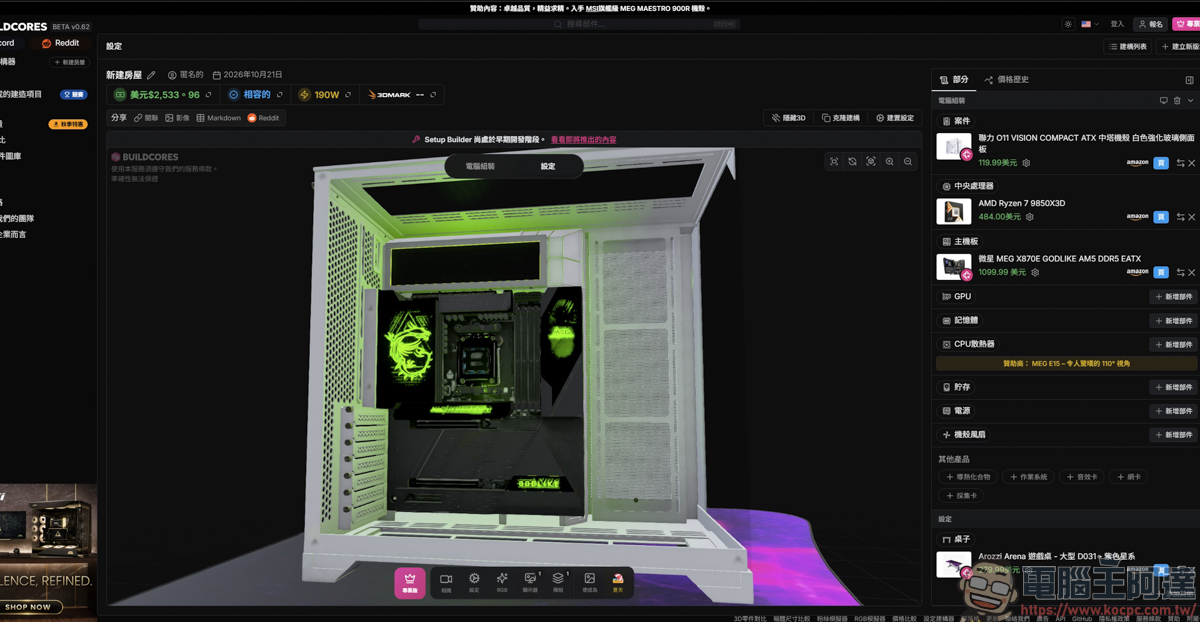The height and width of the screenshot is (622, 1200).
Task: Copy the share 圖斯 link option
Action: [x=146, y=118]
